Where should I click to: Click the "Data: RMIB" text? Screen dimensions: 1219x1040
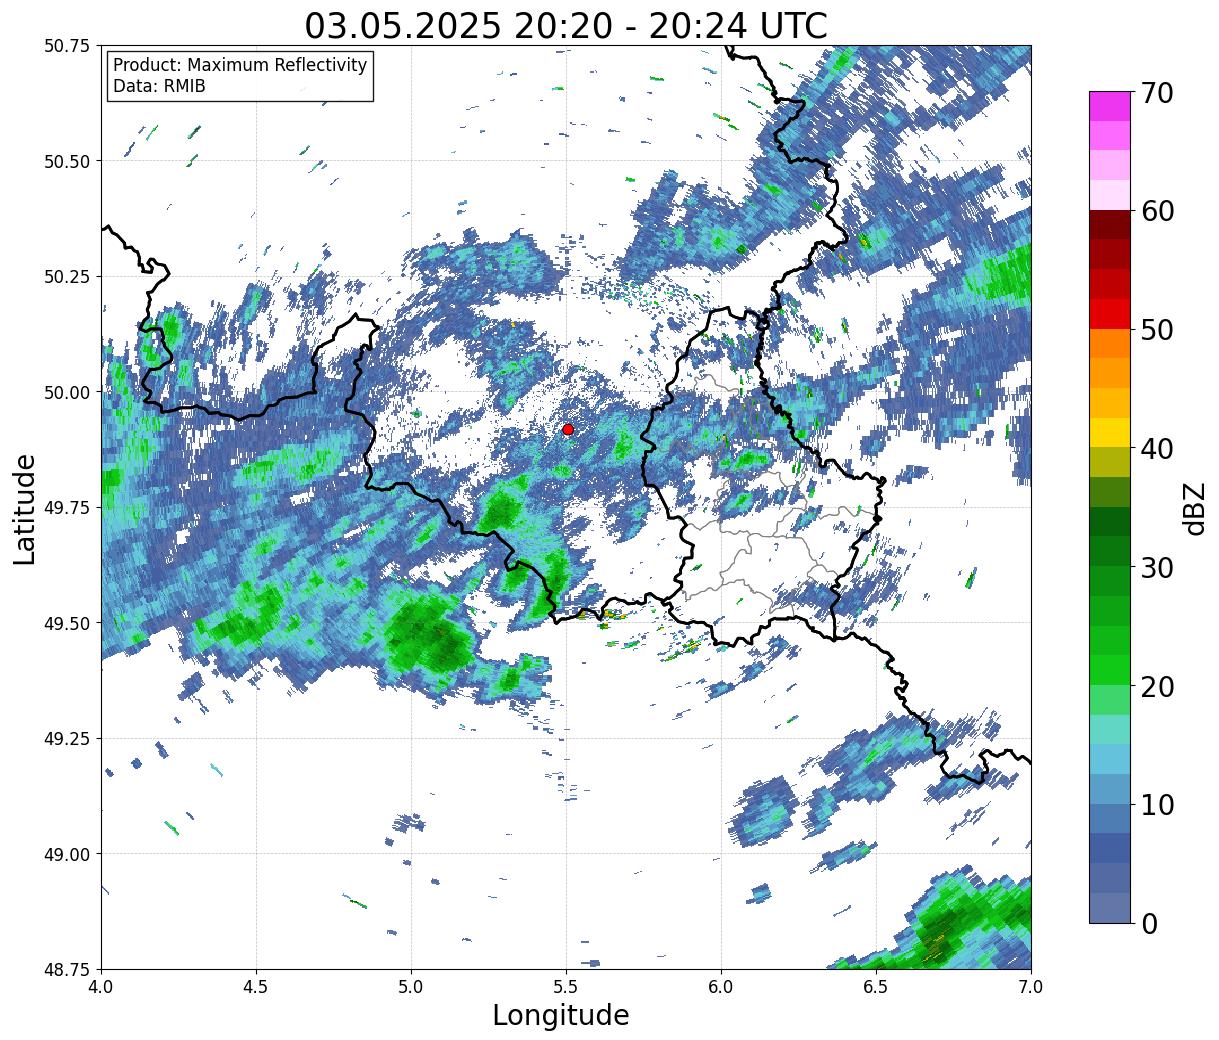pos(159,87)
